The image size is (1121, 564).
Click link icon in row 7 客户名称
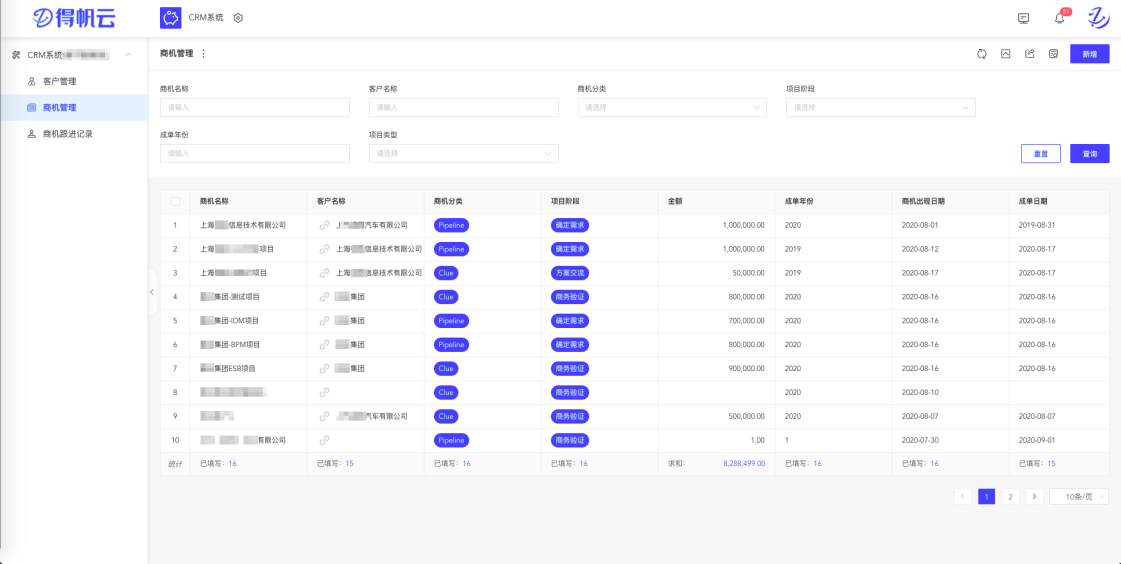(325, 369)
